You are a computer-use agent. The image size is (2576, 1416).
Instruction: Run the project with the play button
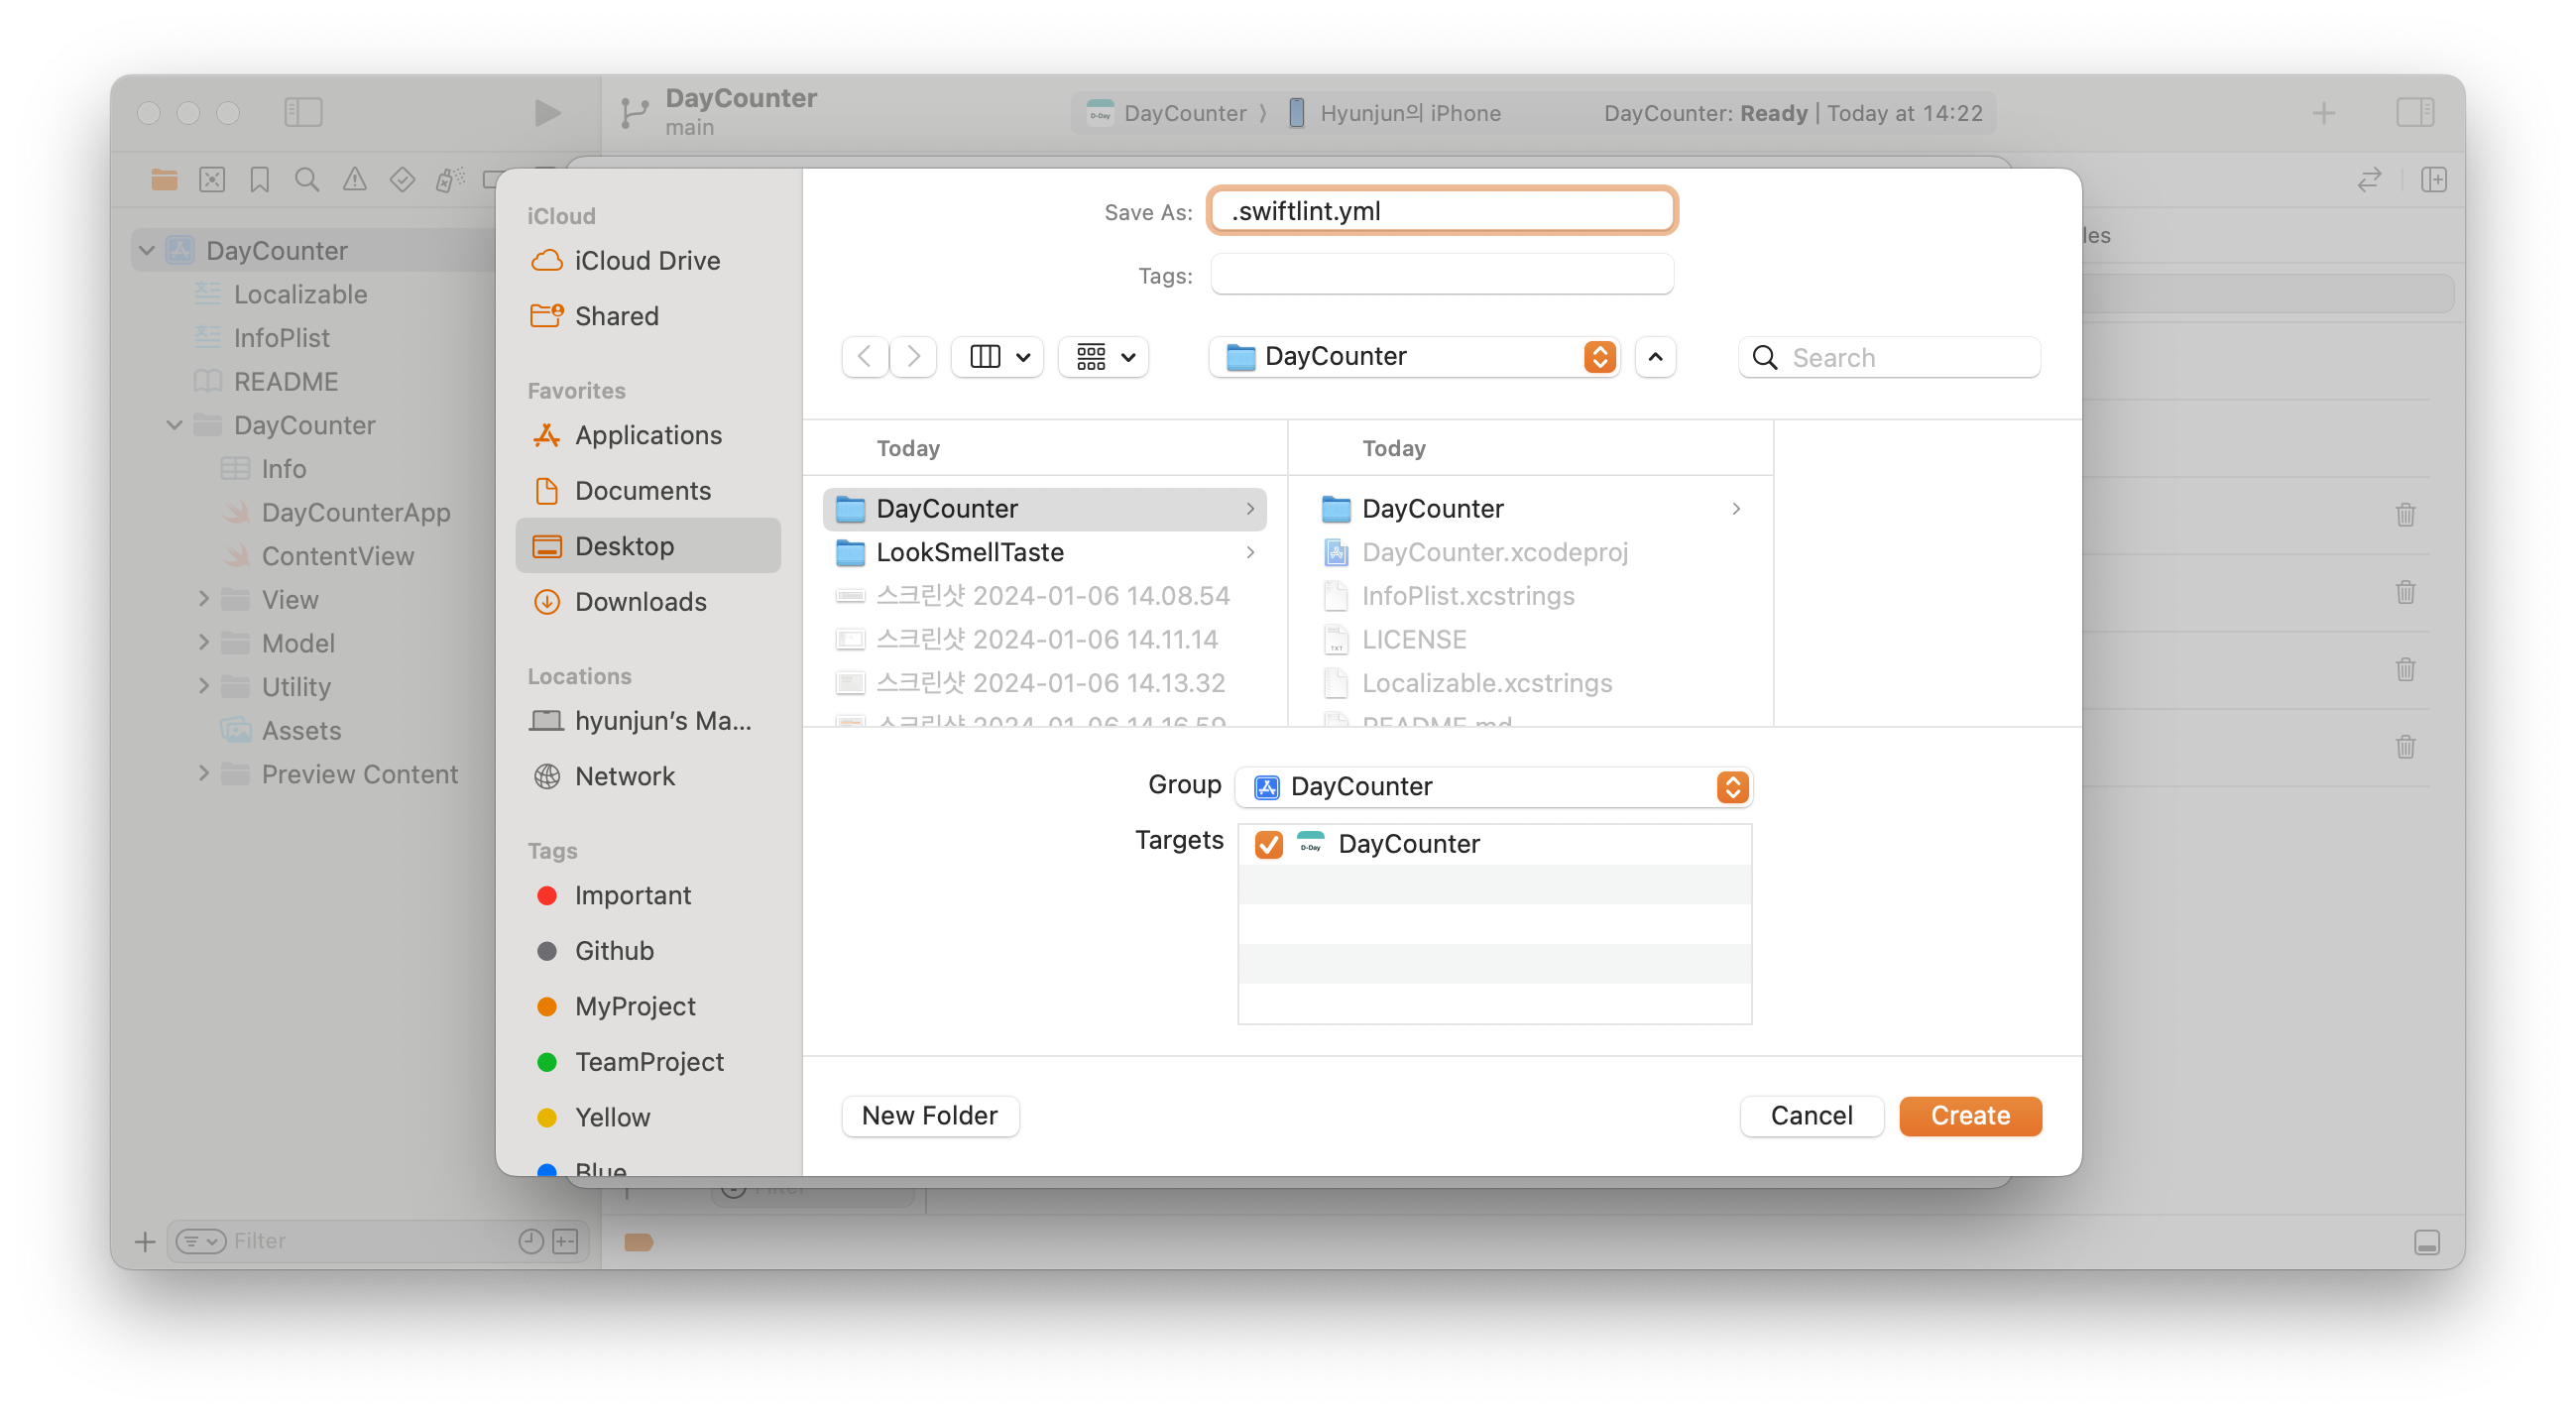pos(546,113)
